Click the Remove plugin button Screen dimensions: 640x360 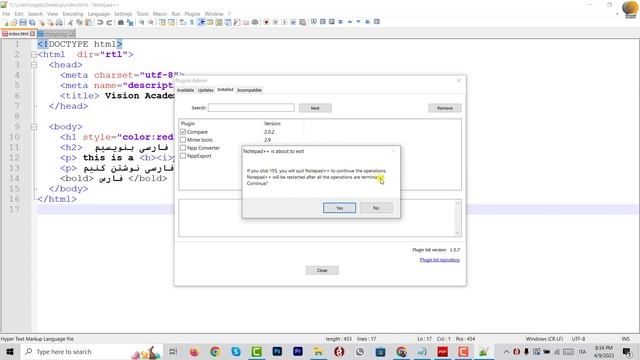444,108
